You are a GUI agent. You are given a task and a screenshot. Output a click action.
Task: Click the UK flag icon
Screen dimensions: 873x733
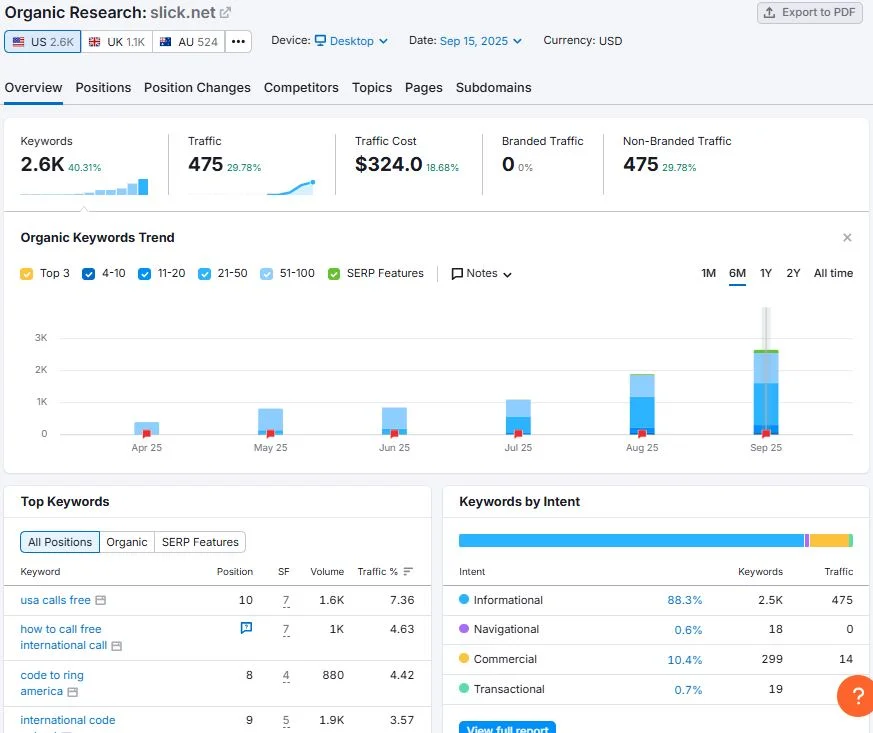click(95, 42)
